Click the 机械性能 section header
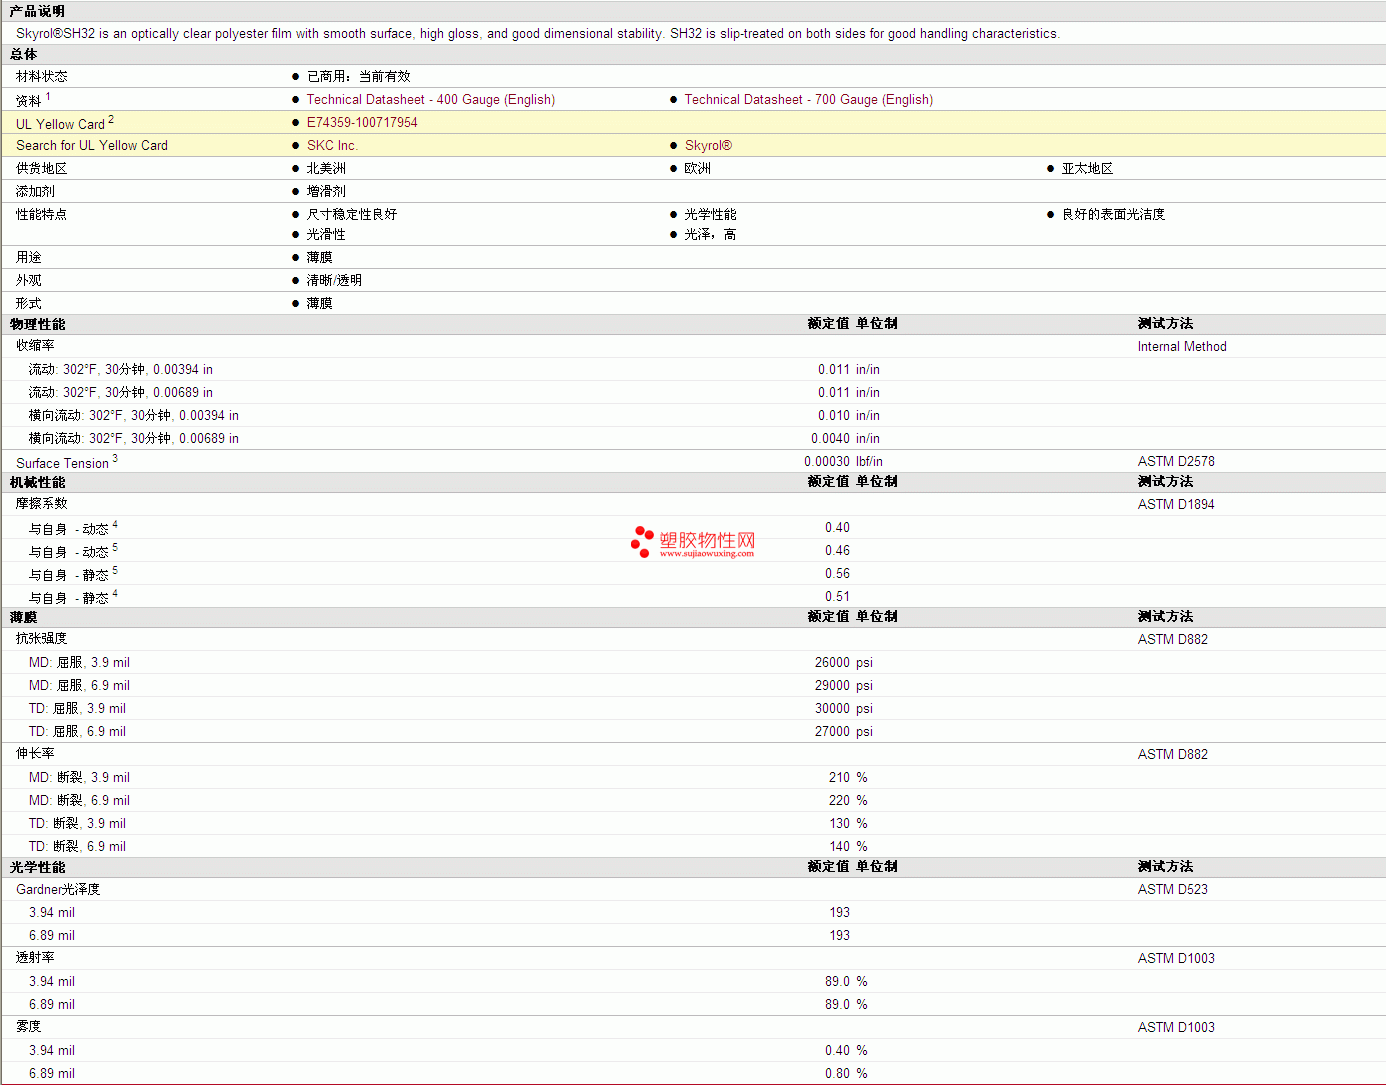This screenshot has width=1386, height=1085. point(37,482)
